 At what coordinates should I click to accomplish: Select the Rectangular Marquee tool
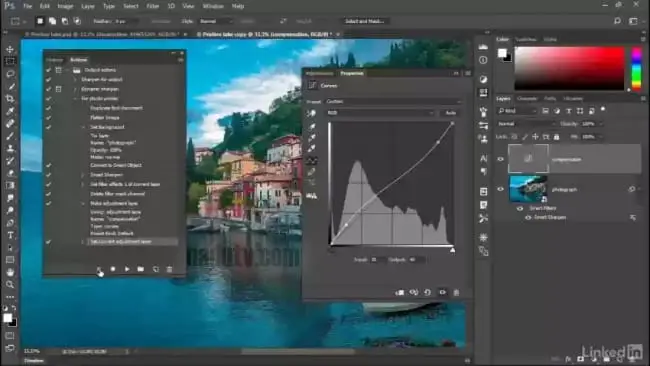tap(10, 61)
